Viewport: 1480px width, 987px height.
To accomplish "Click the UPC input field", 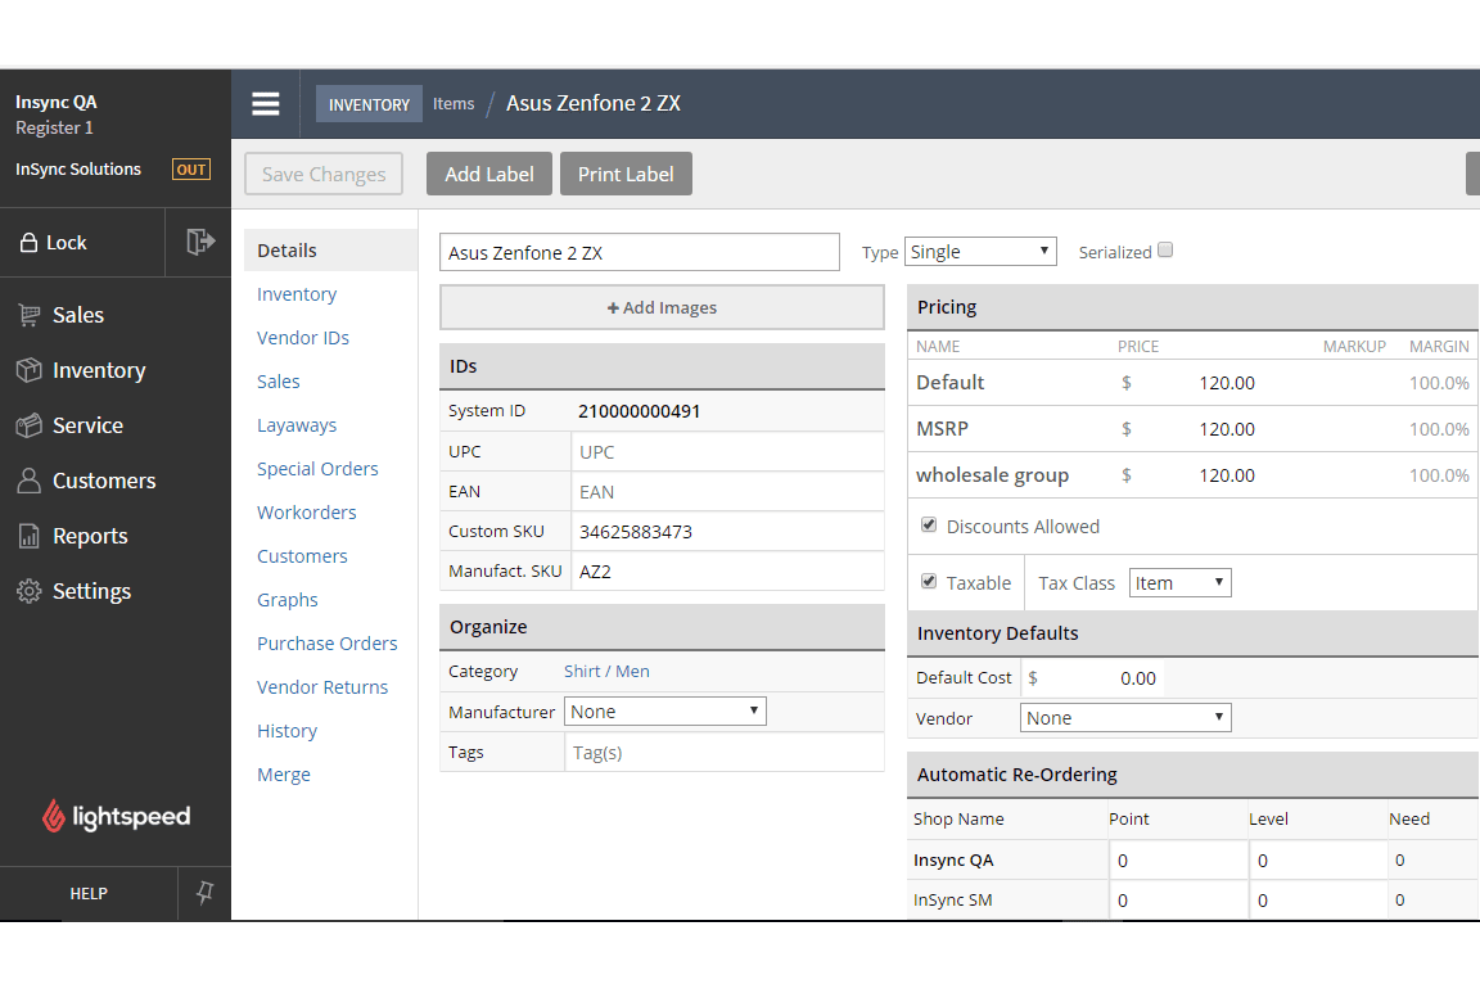I will click(x=727, y=452).
